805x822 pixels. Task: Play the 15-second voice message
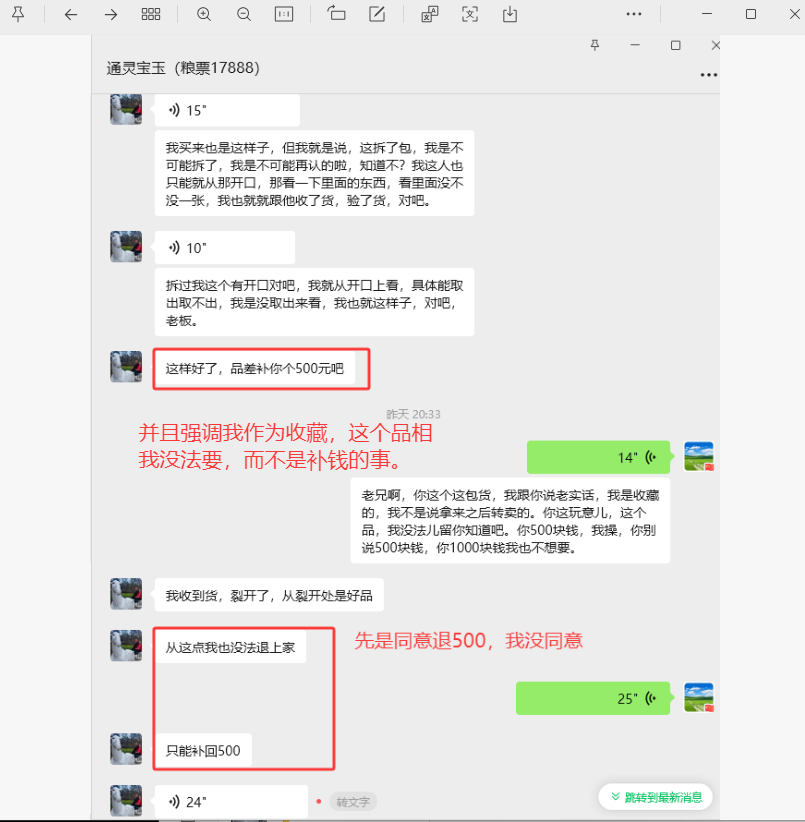click(226, 110)
